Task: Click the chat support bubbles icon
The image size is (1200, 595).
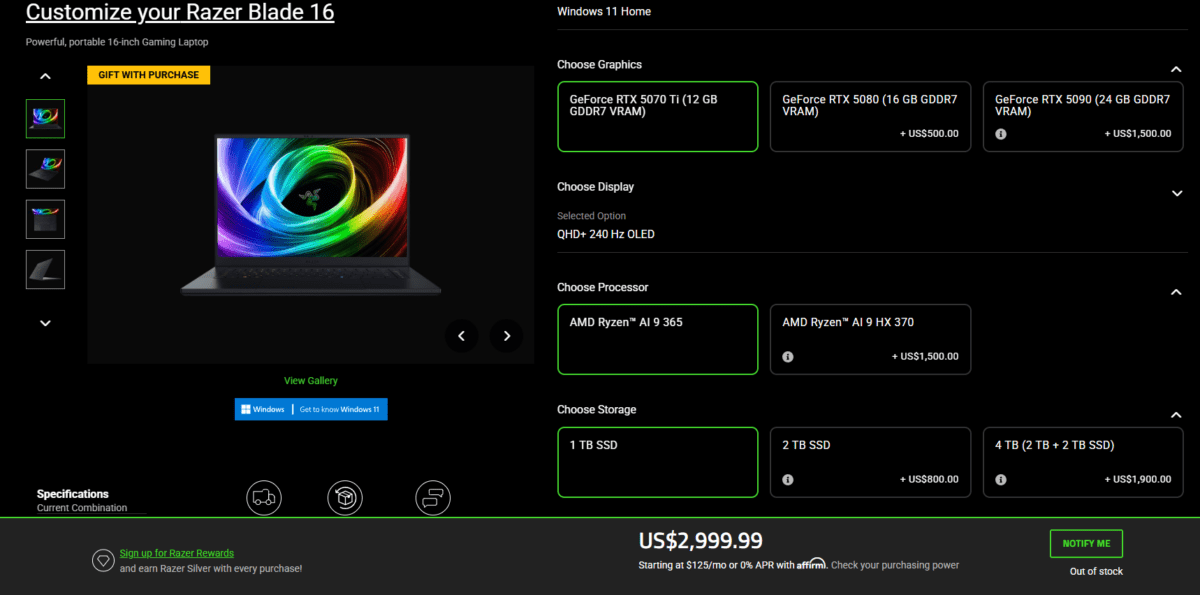Action: 433,498
